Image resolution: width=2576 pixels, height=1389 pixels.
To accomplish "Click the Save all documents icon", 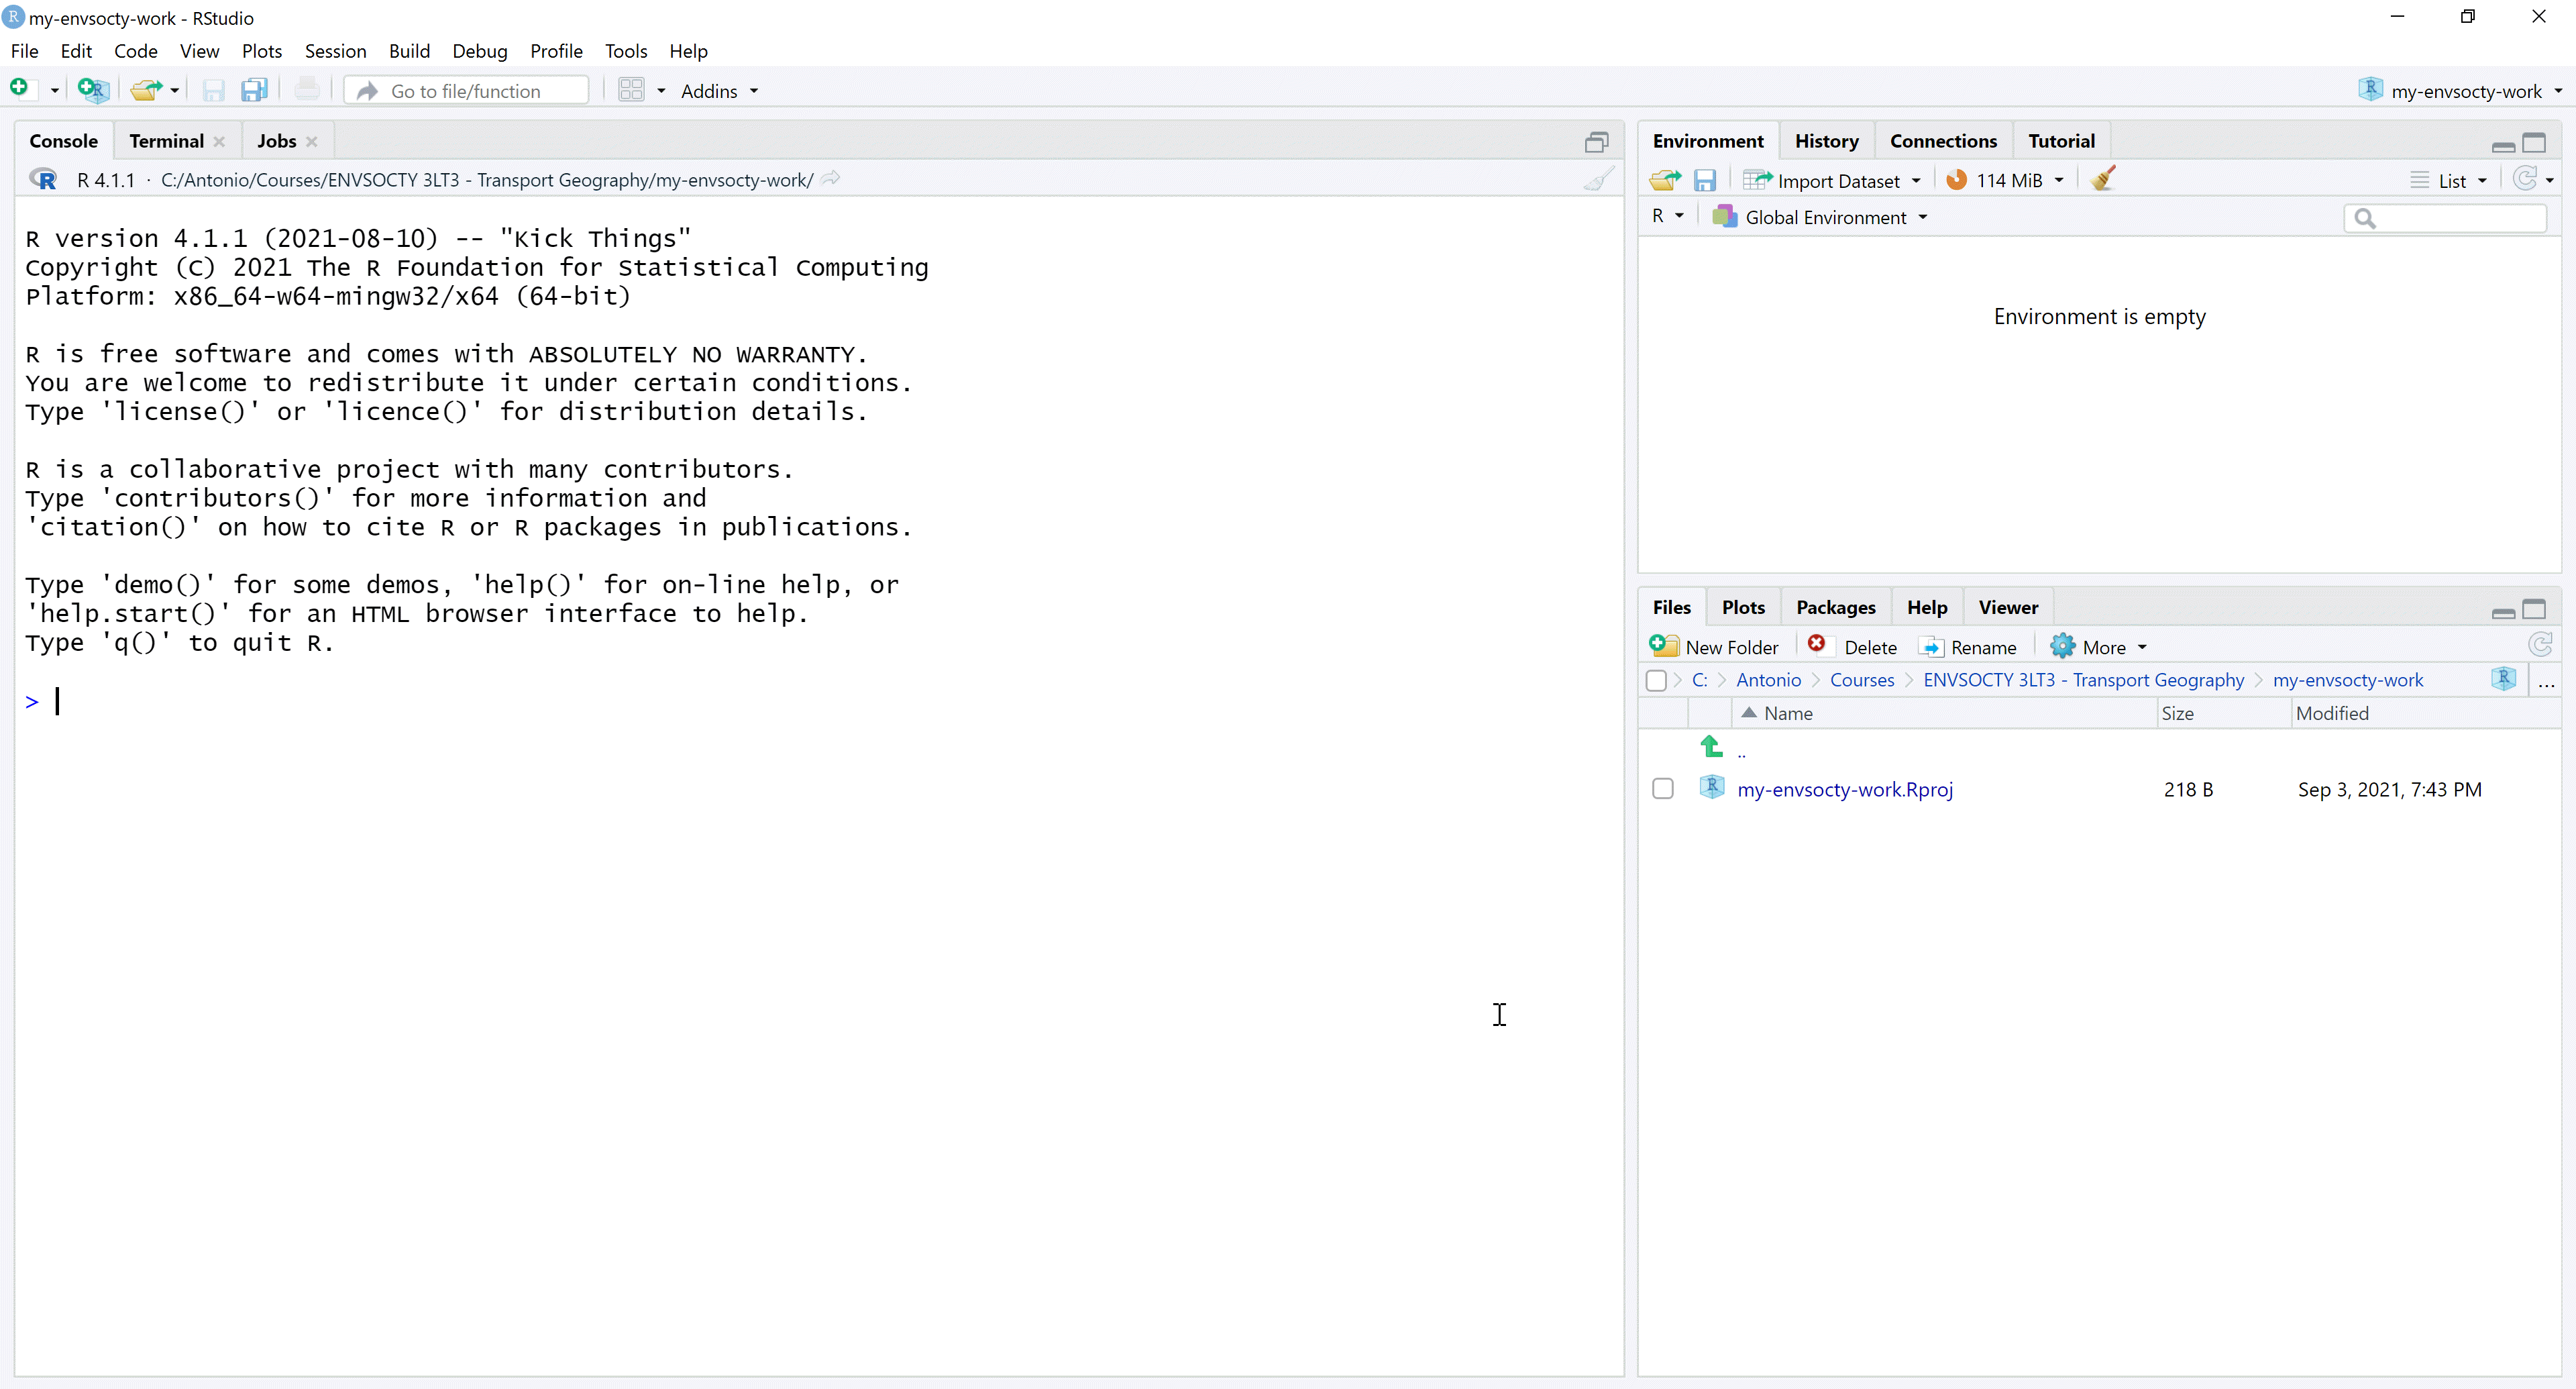I will tap(255, 91).
